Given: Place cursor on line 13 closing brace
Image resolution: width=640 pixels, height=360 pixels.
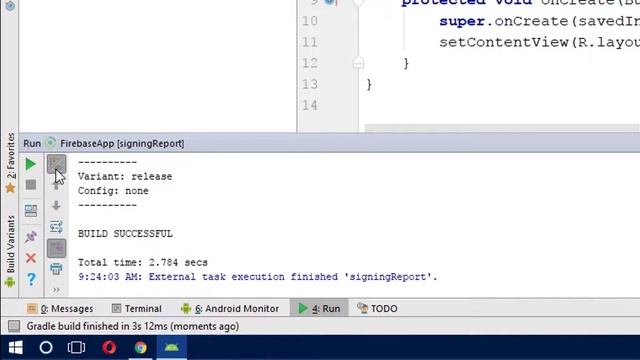Looking at the screenshot, I should (x=369, y=84).
